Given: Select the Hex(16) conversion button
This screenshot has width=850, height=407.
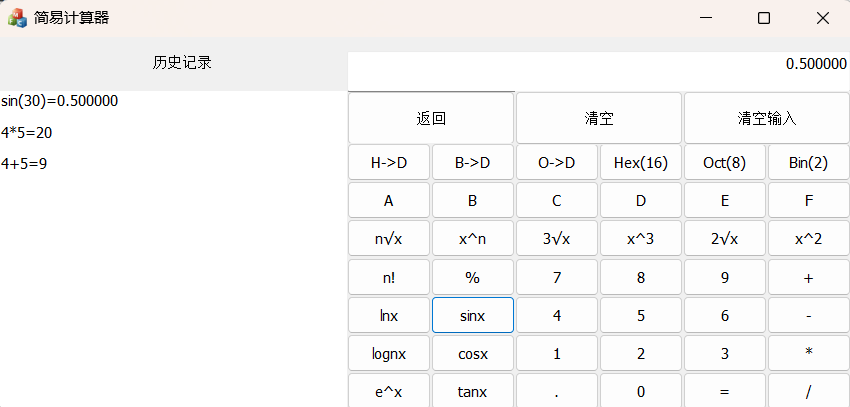Looking at the screenshot, I should (x=641, y=162).
